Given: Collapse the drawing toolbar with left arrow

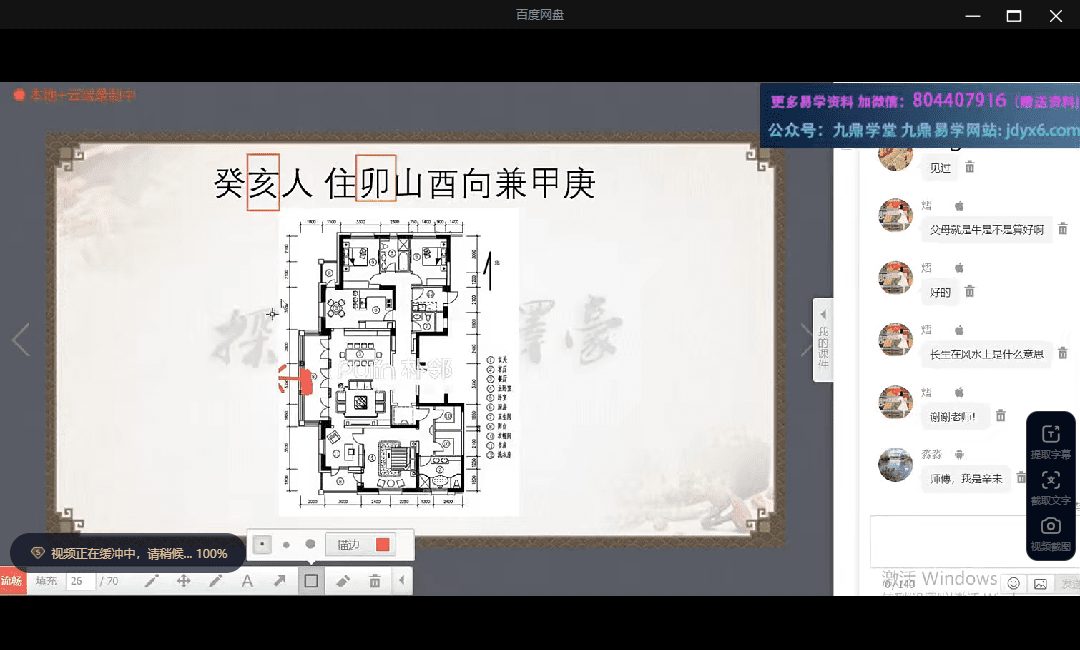Looking at the screenshot, I should coord(402,581).
